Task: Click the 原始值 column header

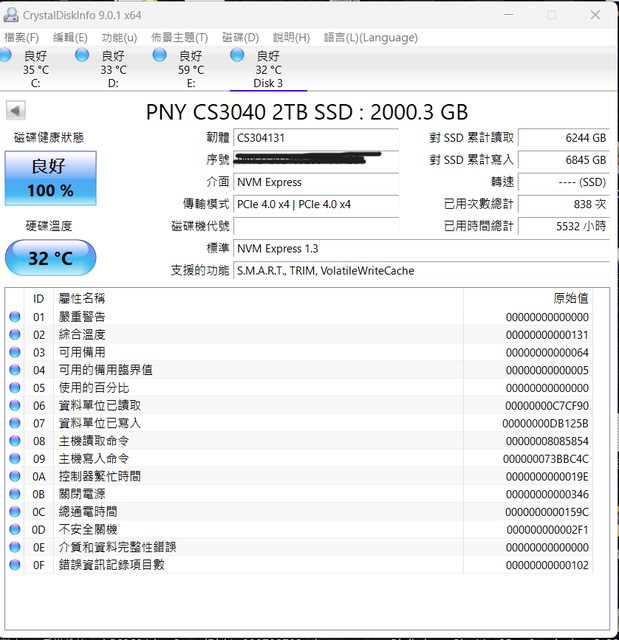Action: coord(570,298)
